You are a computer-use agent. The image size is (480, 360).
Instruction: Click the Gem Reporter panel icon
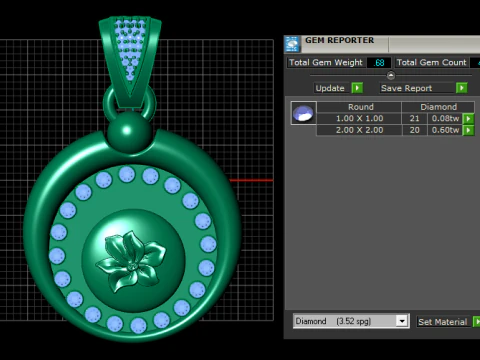coord(292,44)
